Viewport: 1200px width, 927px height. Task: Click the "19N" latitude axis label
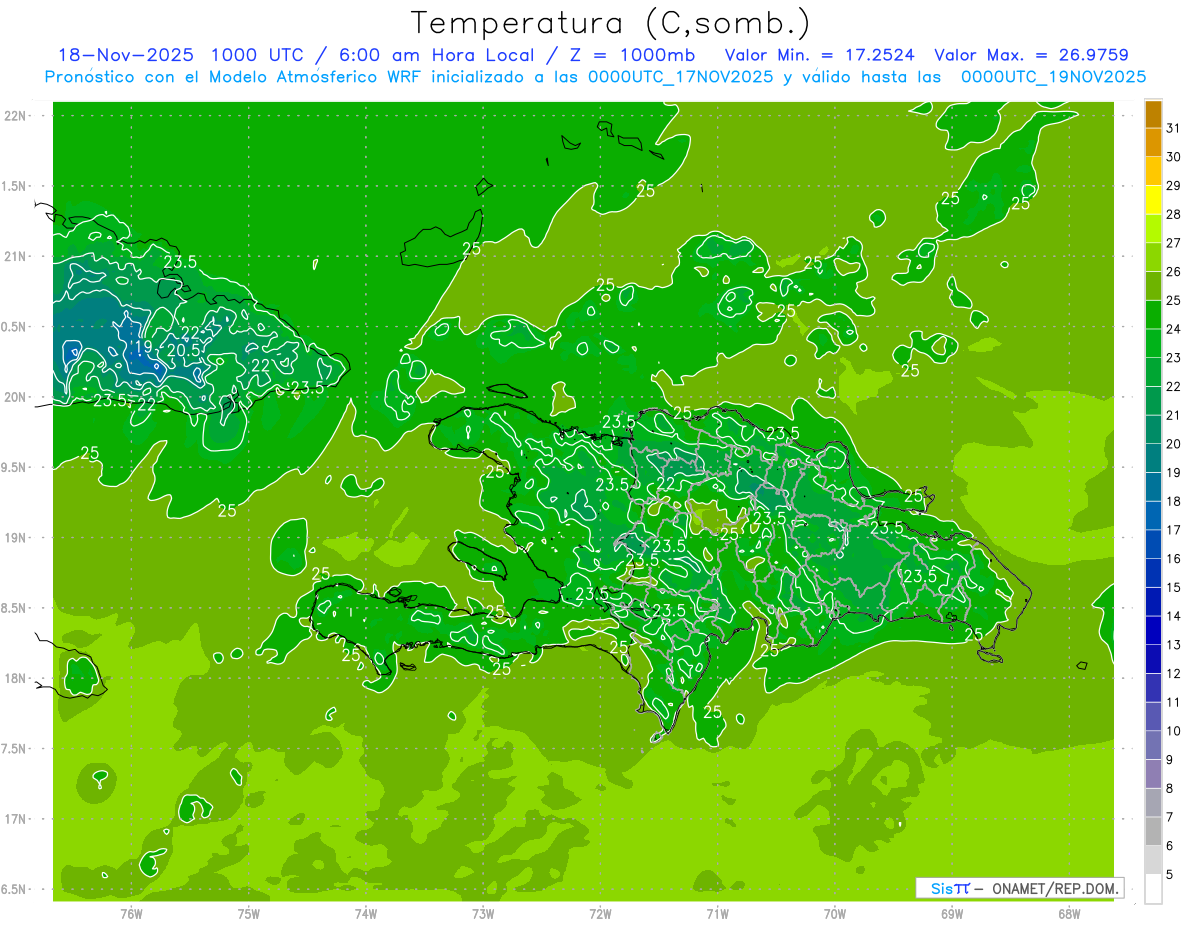click(15, 538)
